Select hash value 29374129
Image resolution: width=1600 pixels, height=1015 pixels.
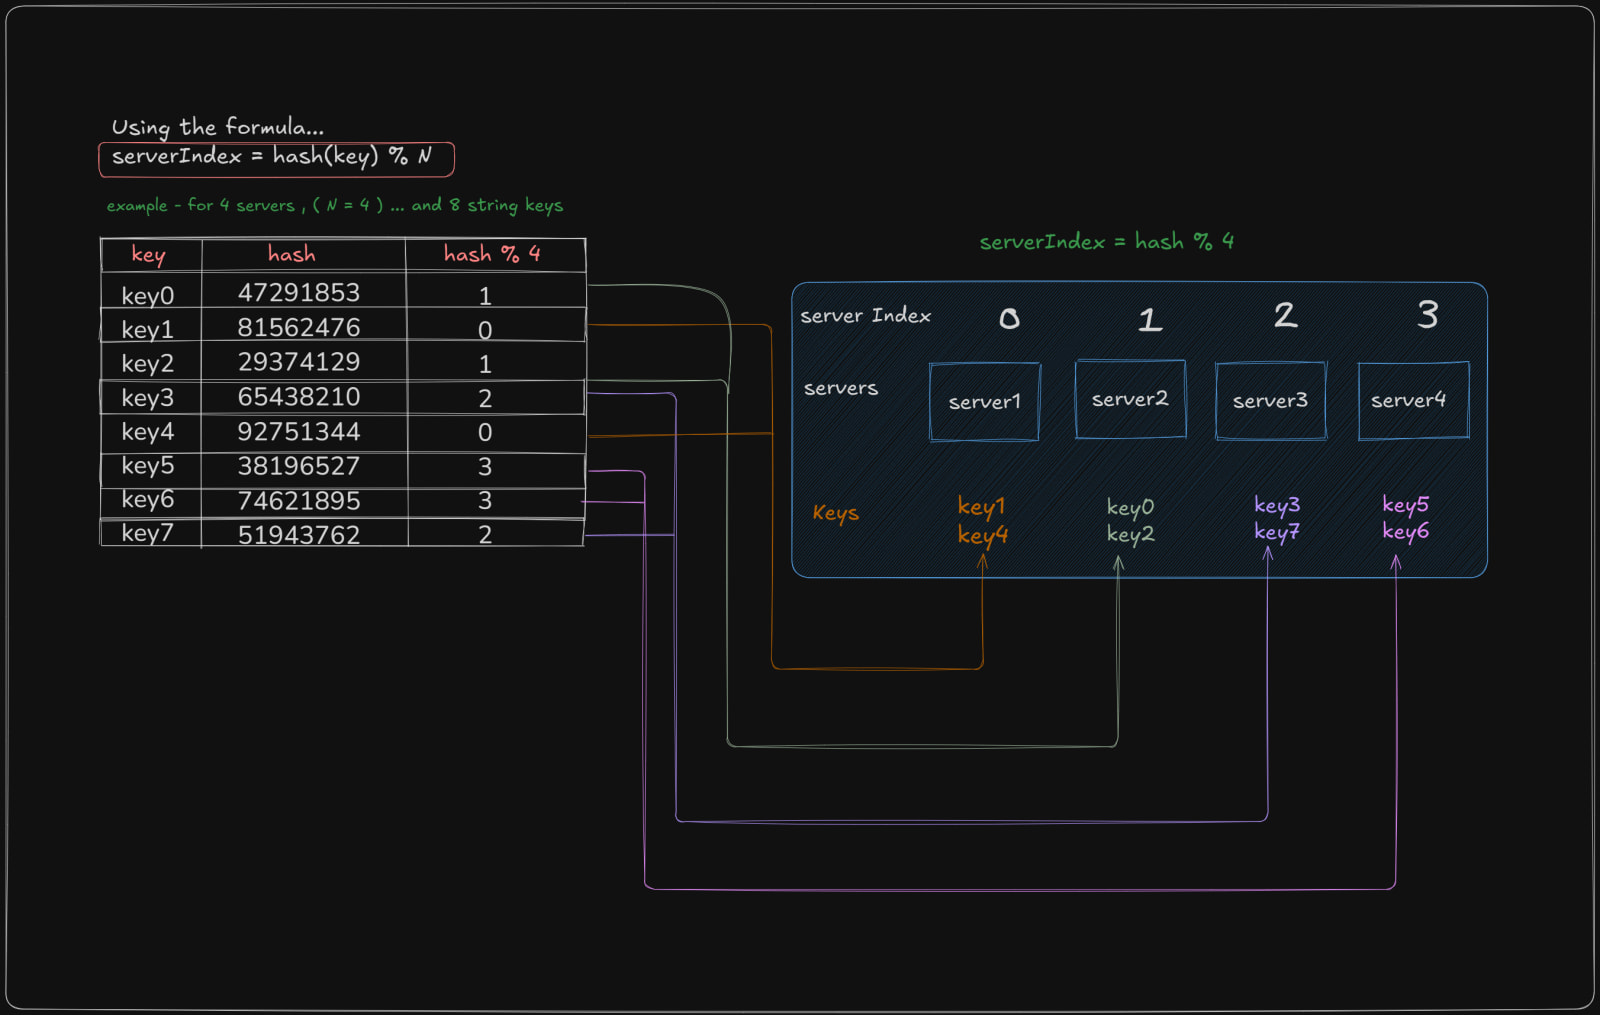[x=299, y=361]
